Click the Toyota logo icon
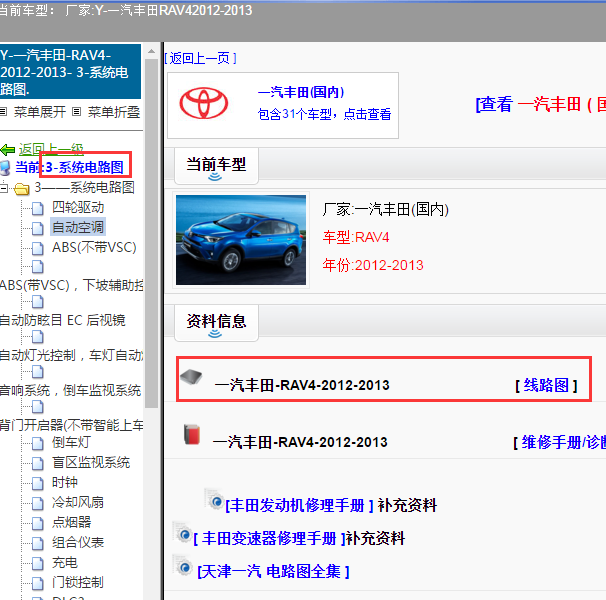Image resolution: width=606 pixels, height=600 pixels. (x=204, y=104)
